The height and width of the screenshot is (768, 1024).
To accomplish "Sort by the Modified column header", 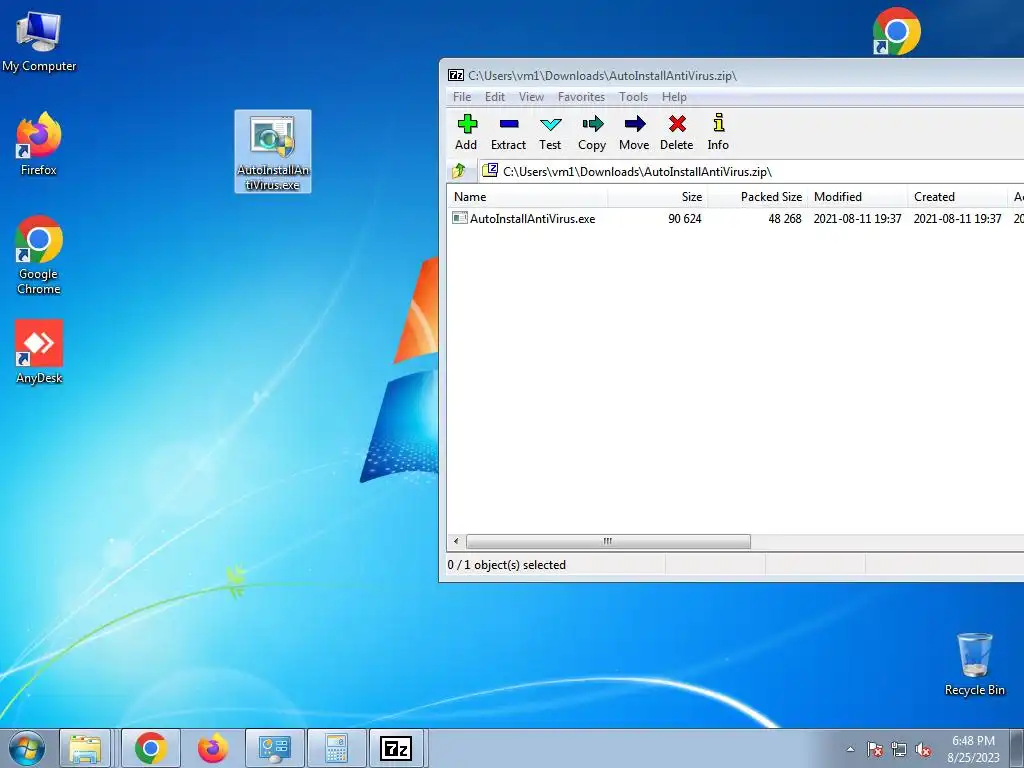I will point(857,197).
